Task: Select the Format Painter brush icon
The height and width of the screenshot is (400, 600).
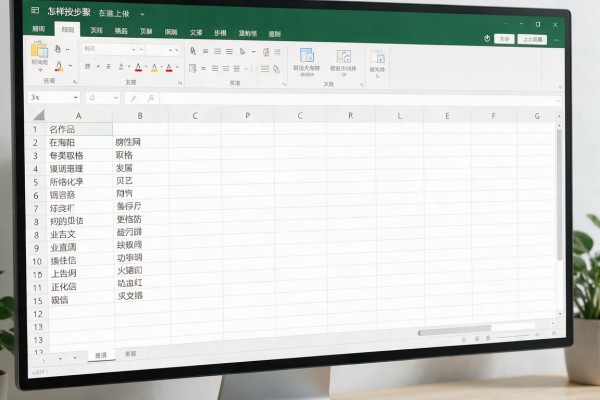Action: [59, 66]
